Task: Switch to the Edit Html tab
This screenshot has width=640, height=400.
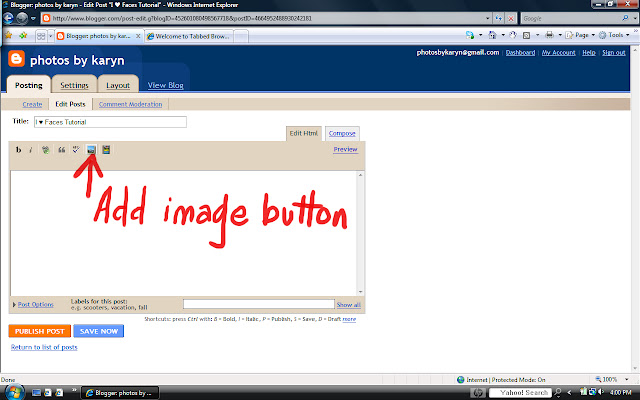Action: tap(303, 133)
